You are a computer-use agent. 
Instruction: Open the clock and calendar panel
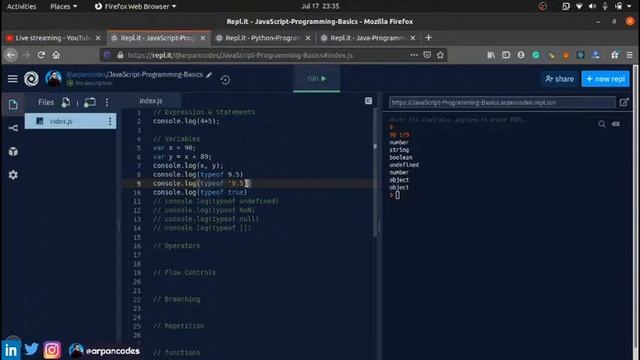point(320,6)
